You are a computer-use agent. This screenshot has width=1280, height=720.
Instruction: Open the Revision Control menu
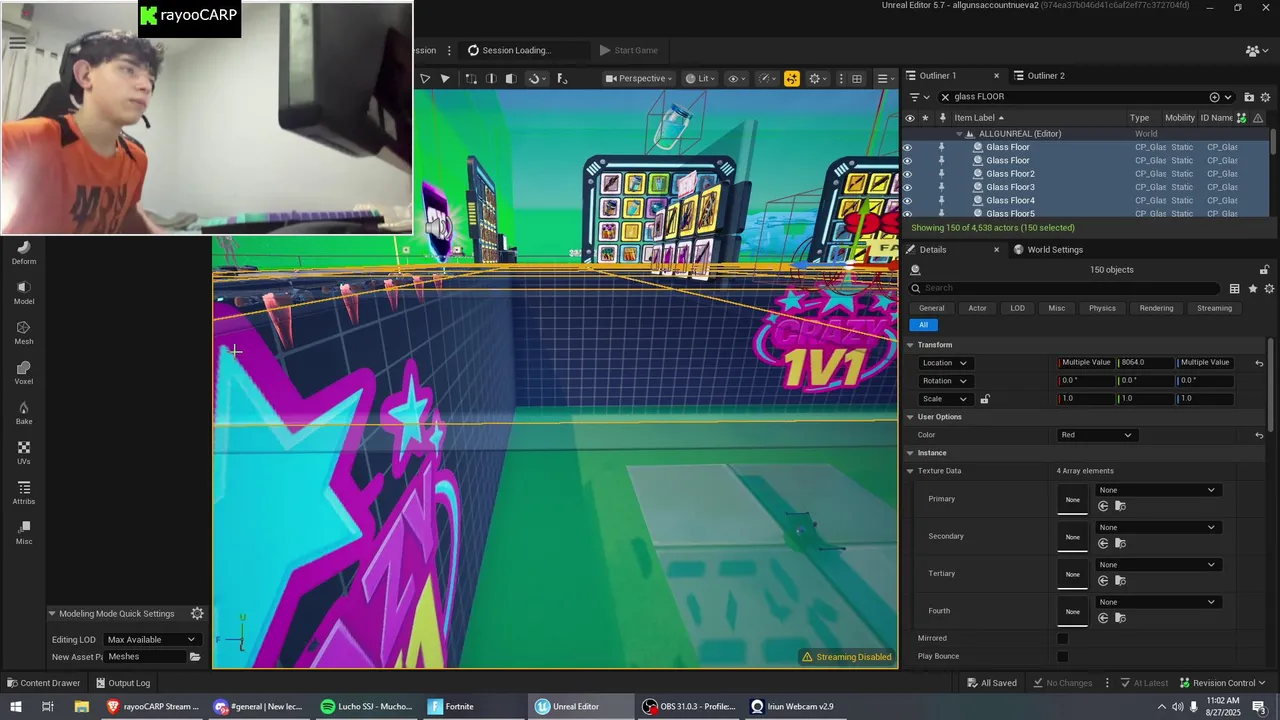point(1222,683)
